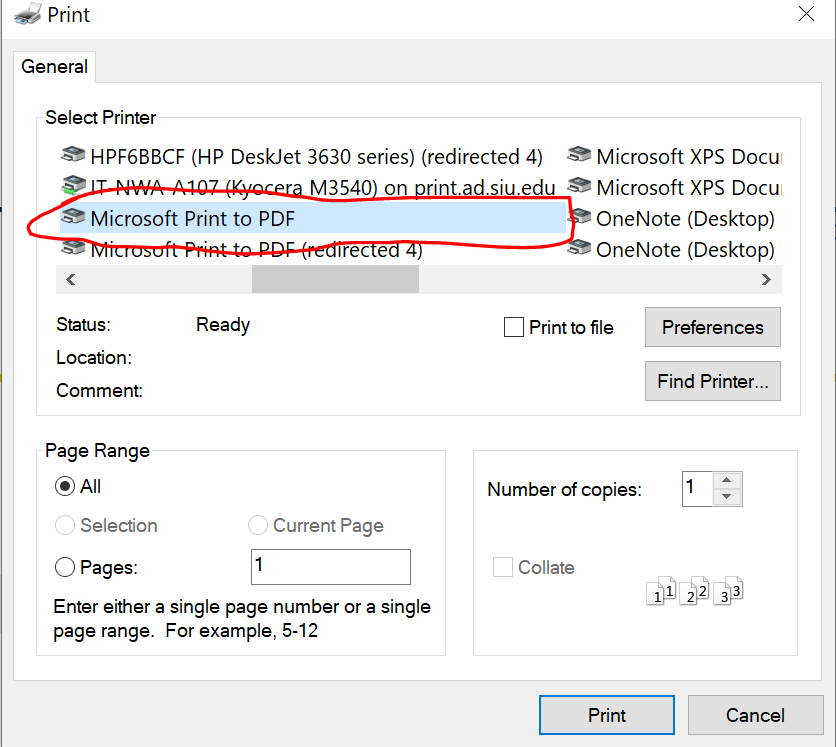Increase number of copies with up arrow
This screenshot has height=747, width=836.
[727, 480]
